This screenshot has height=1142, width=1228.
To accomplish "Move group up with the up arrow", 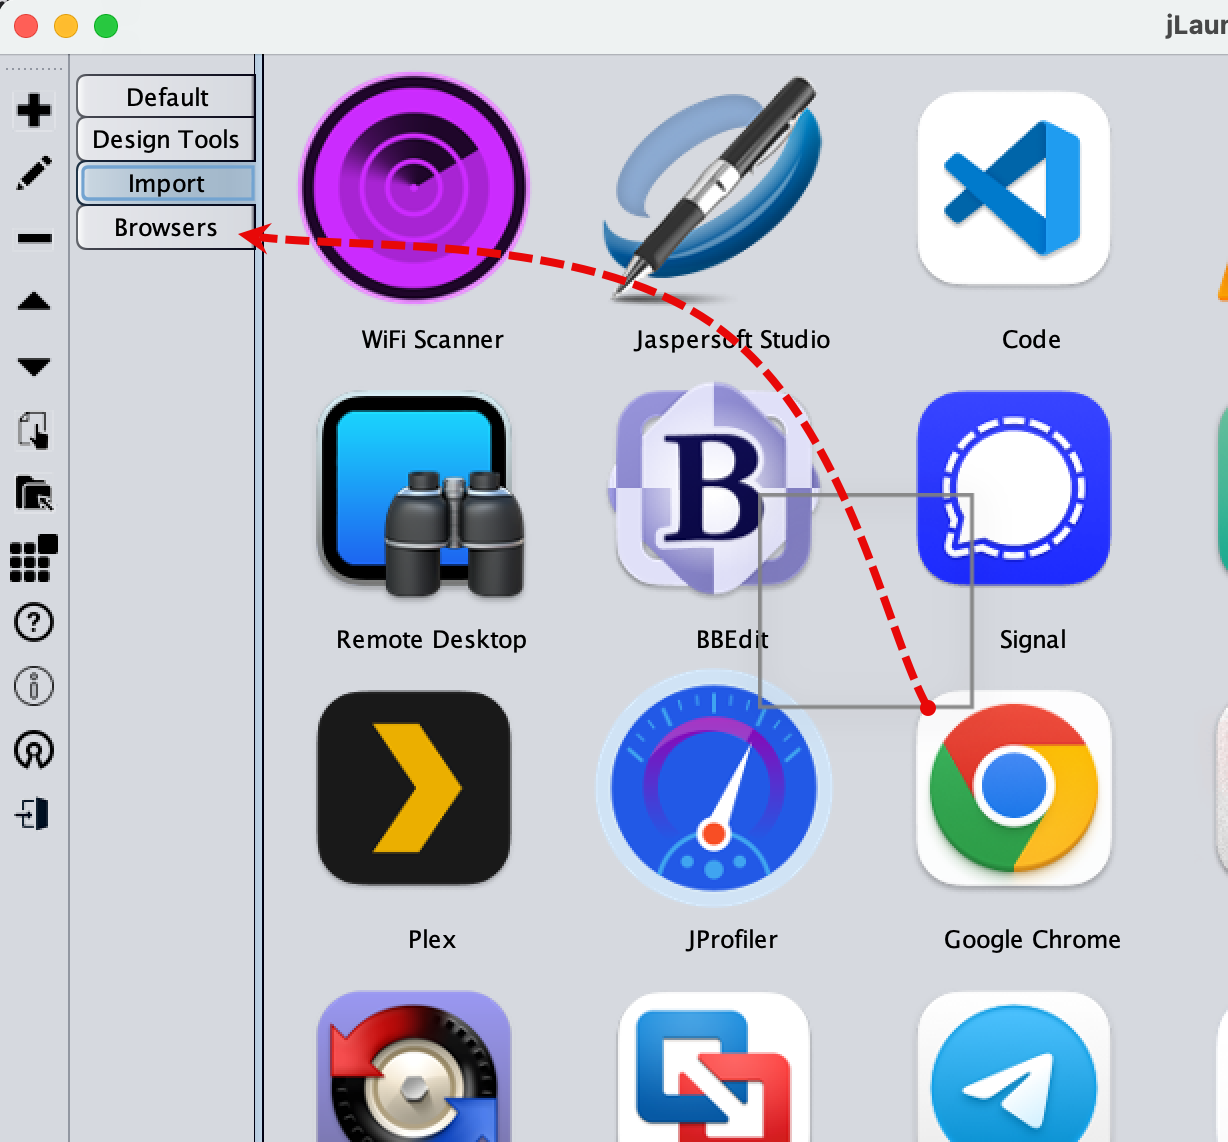I will tap(34, 302).
